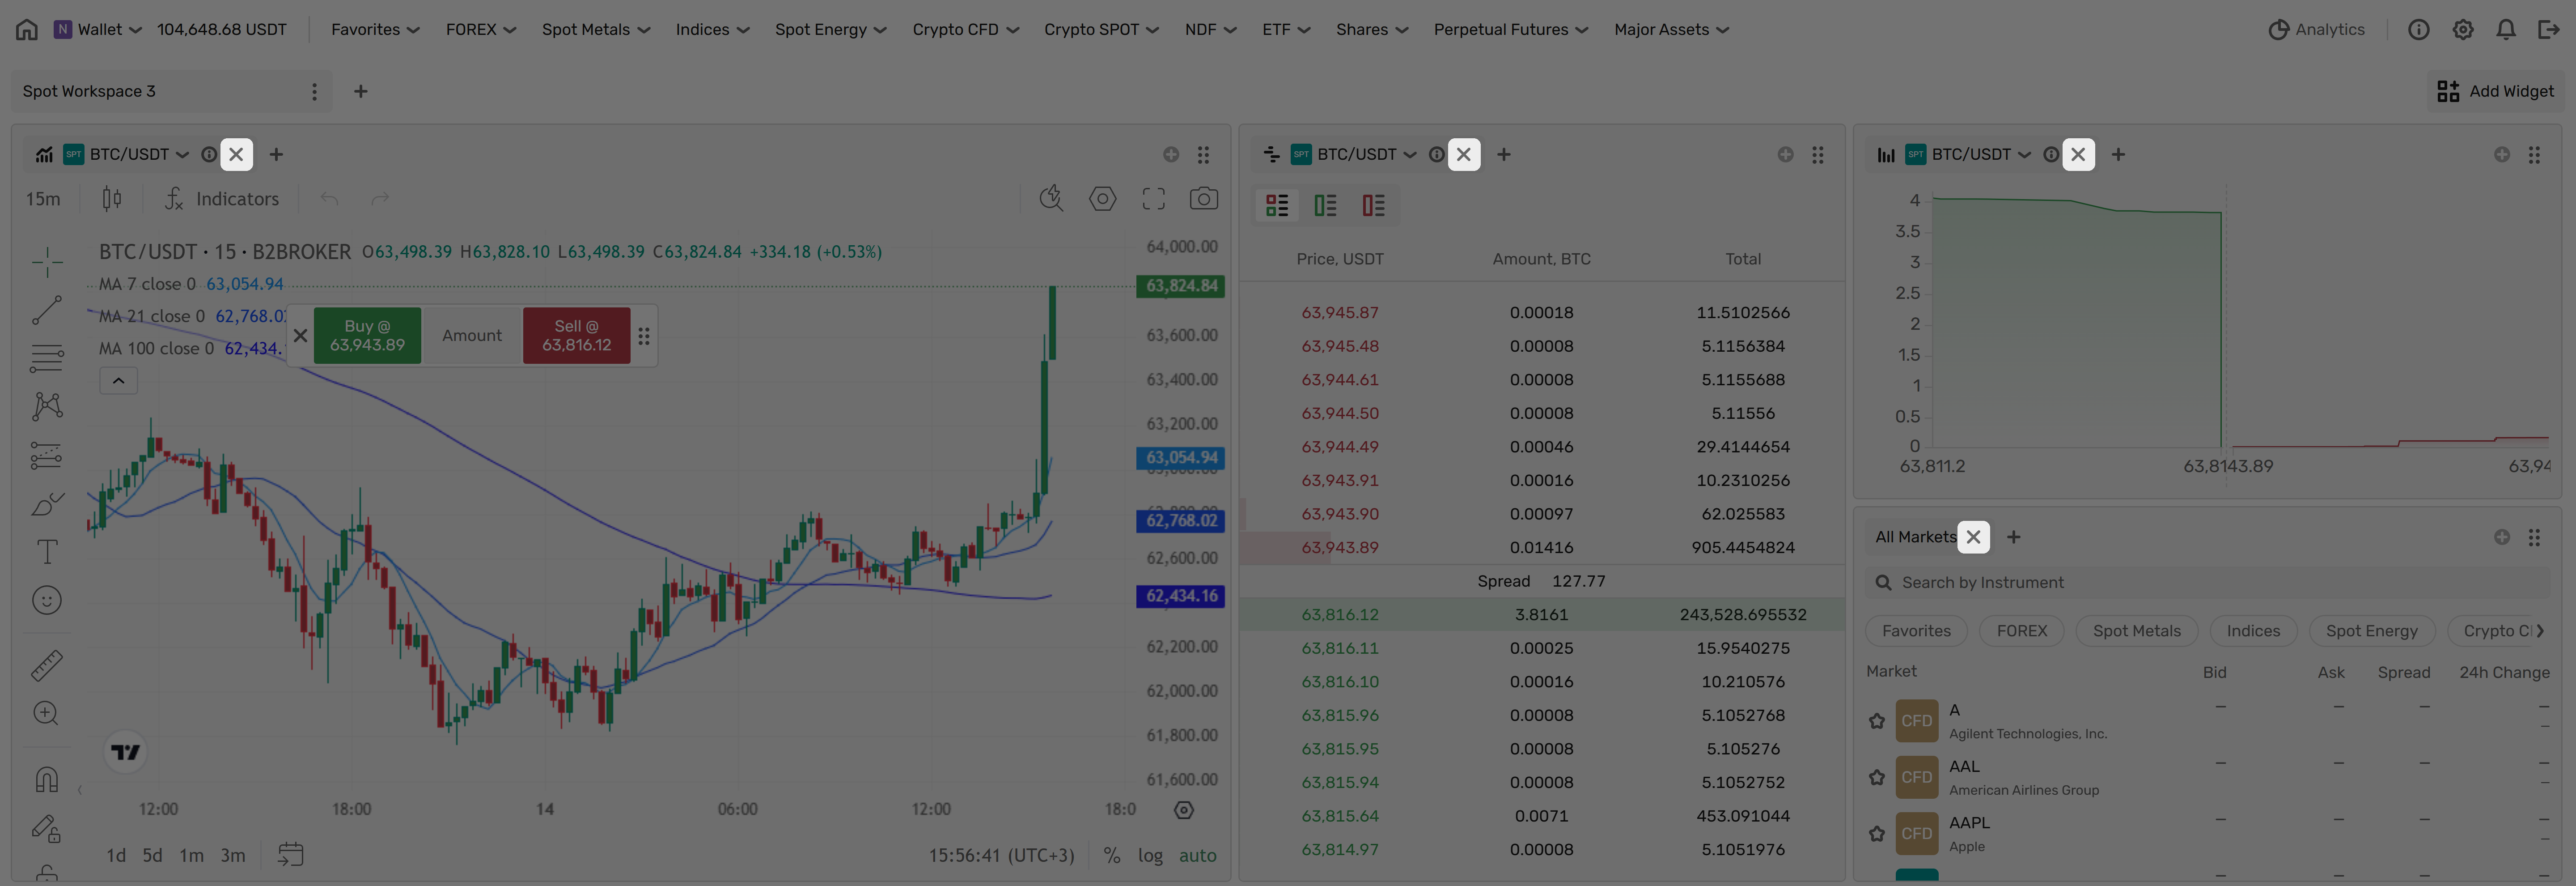Go to the home icon
The height and width of the screenshot is (886, 2576).
(27, 30)
